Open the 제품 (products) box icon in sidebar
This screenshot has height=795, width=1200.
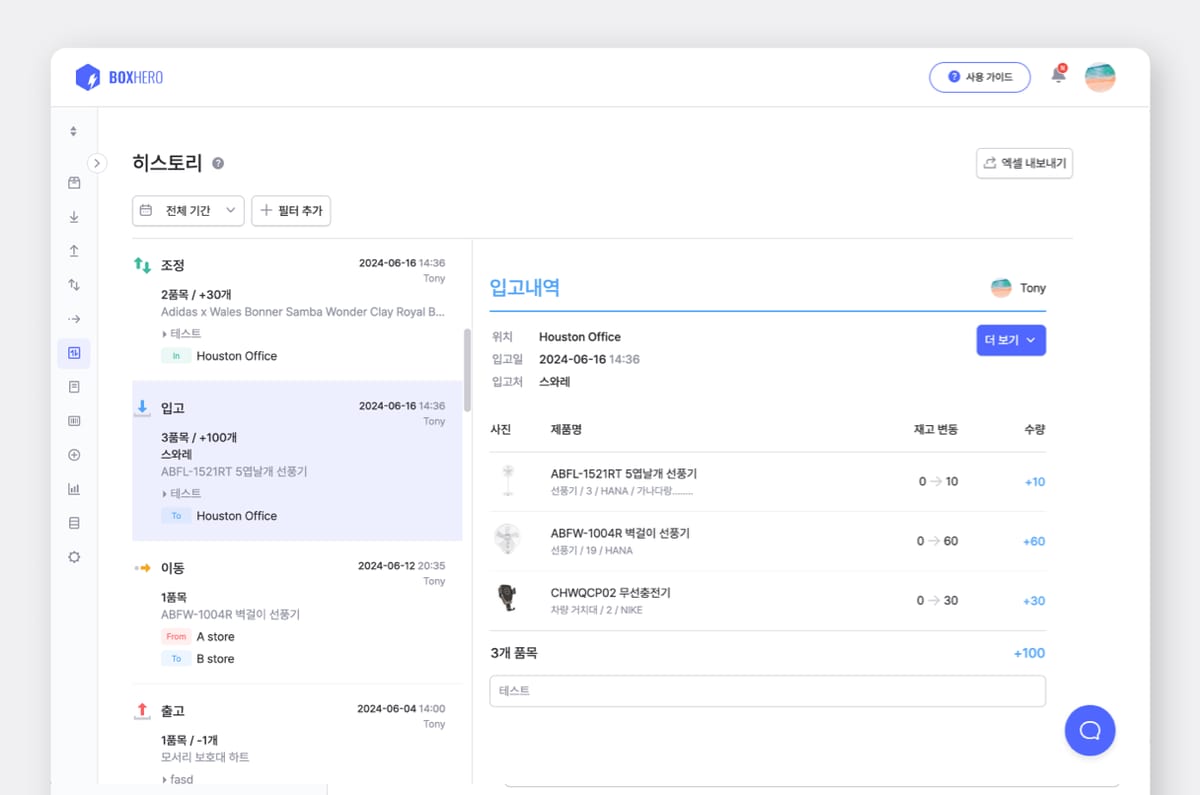(x=73, y=182)
